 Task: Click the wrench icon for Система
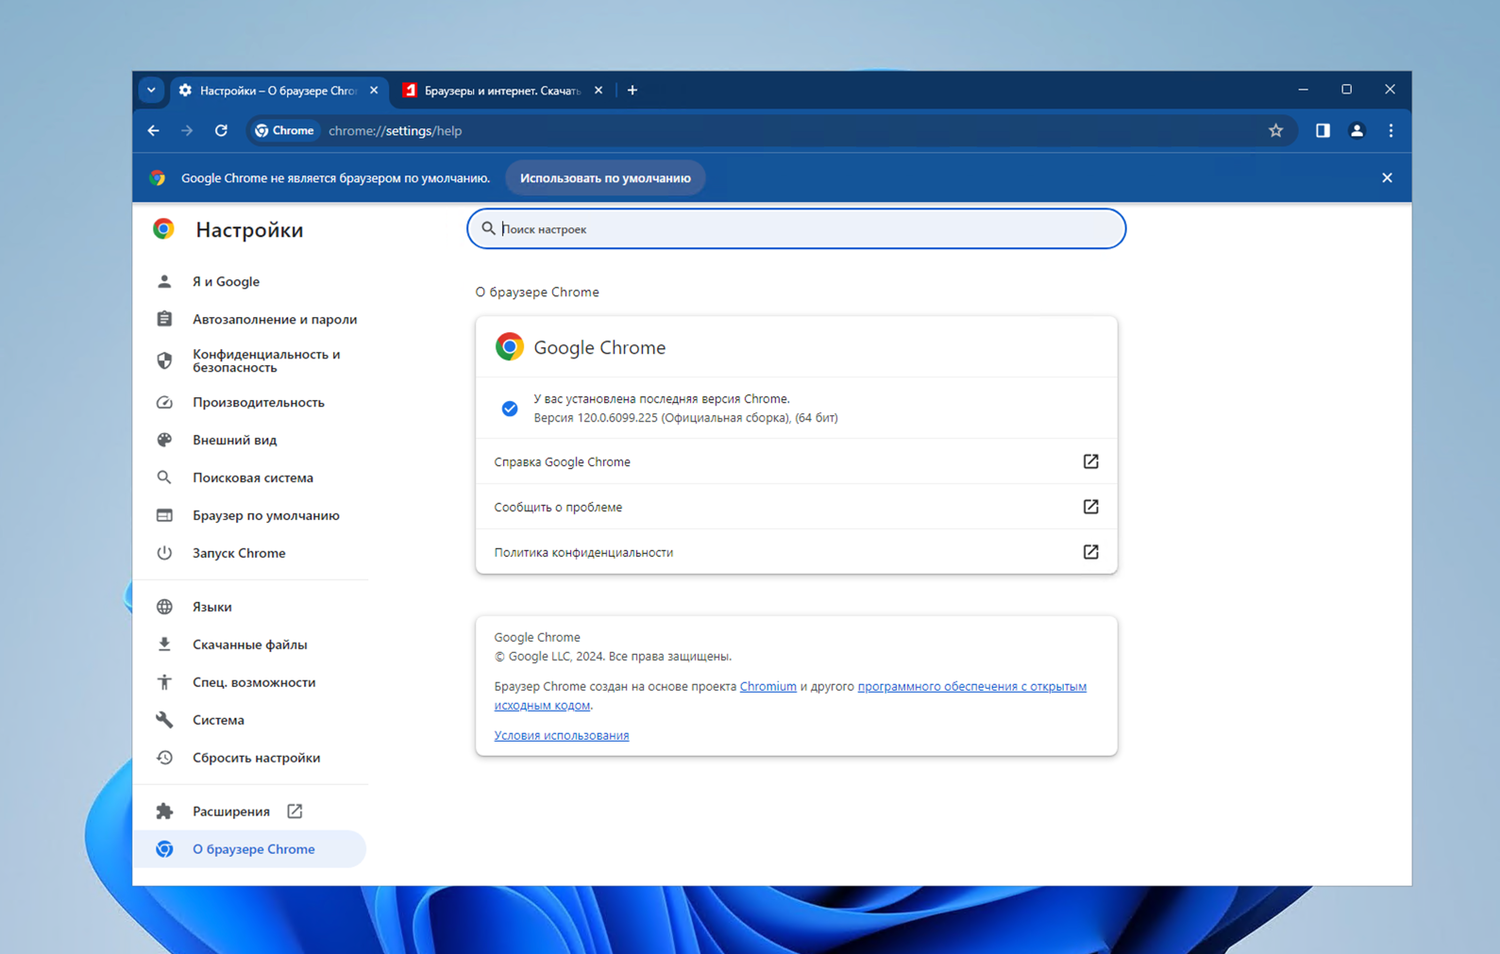coord(165,720)
